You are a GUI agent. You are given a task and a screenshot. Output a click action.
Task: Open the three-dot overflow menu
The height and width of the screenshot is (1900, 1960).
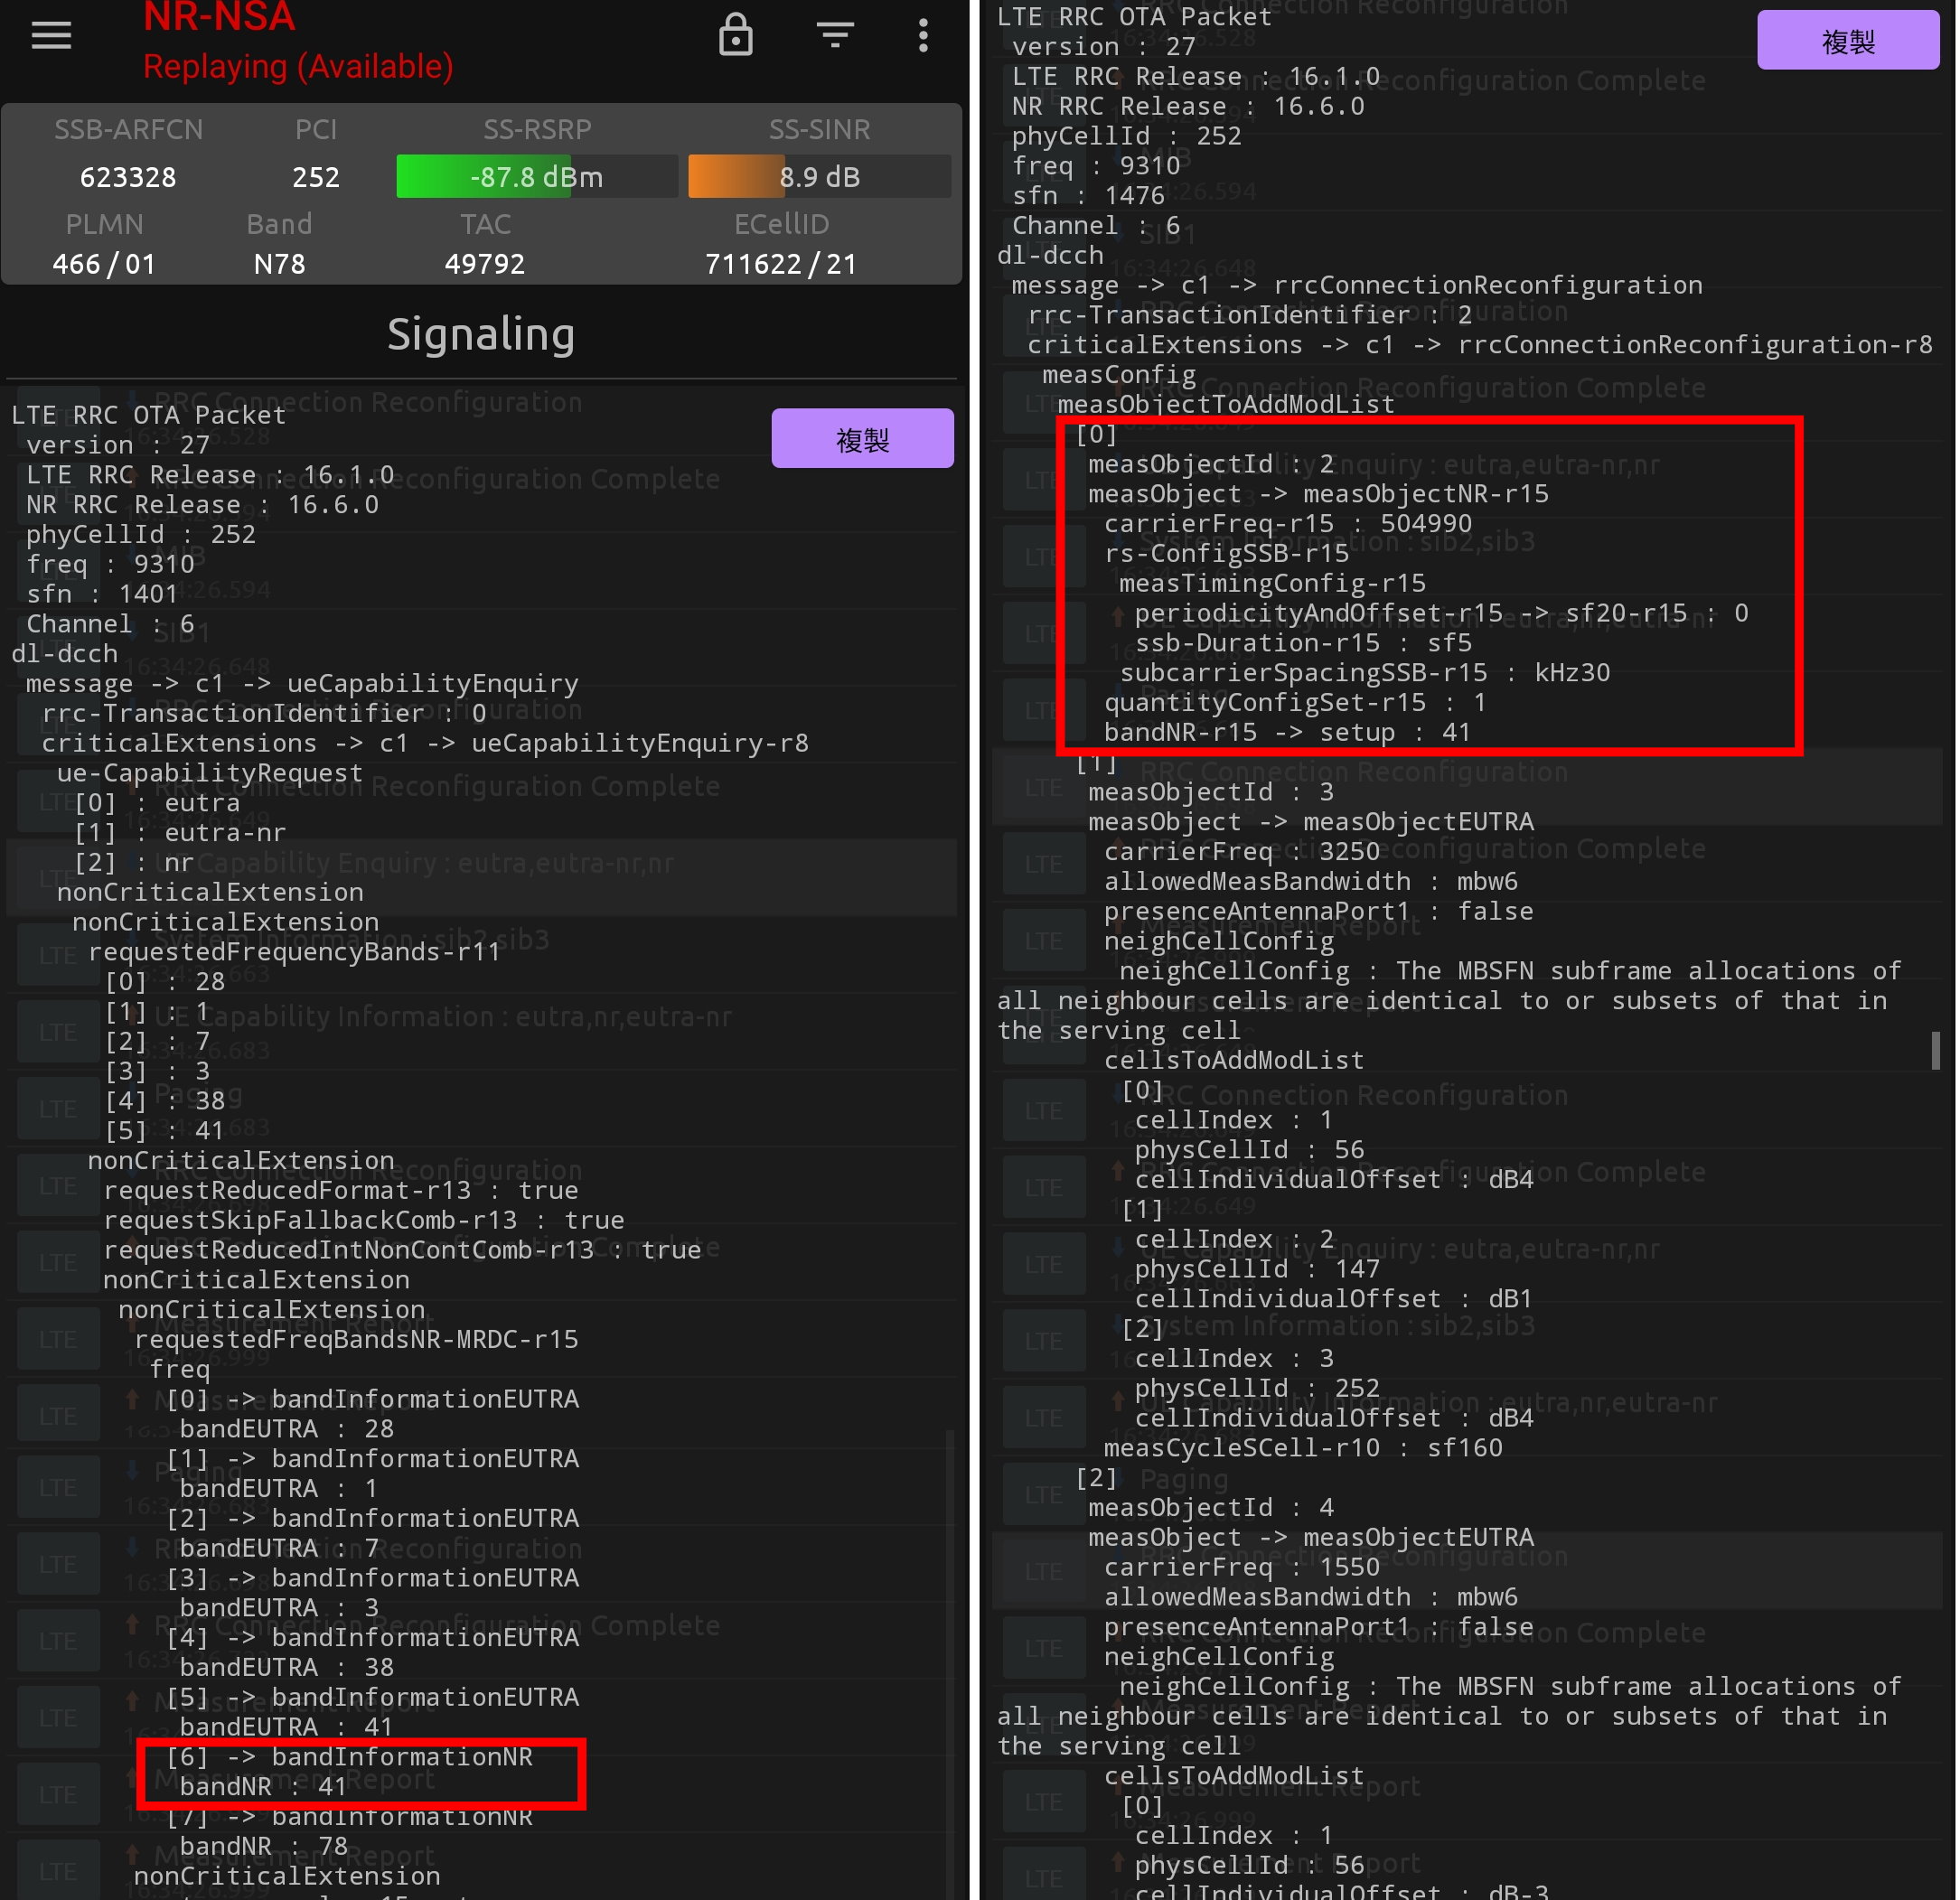click(x=923, y=35)
